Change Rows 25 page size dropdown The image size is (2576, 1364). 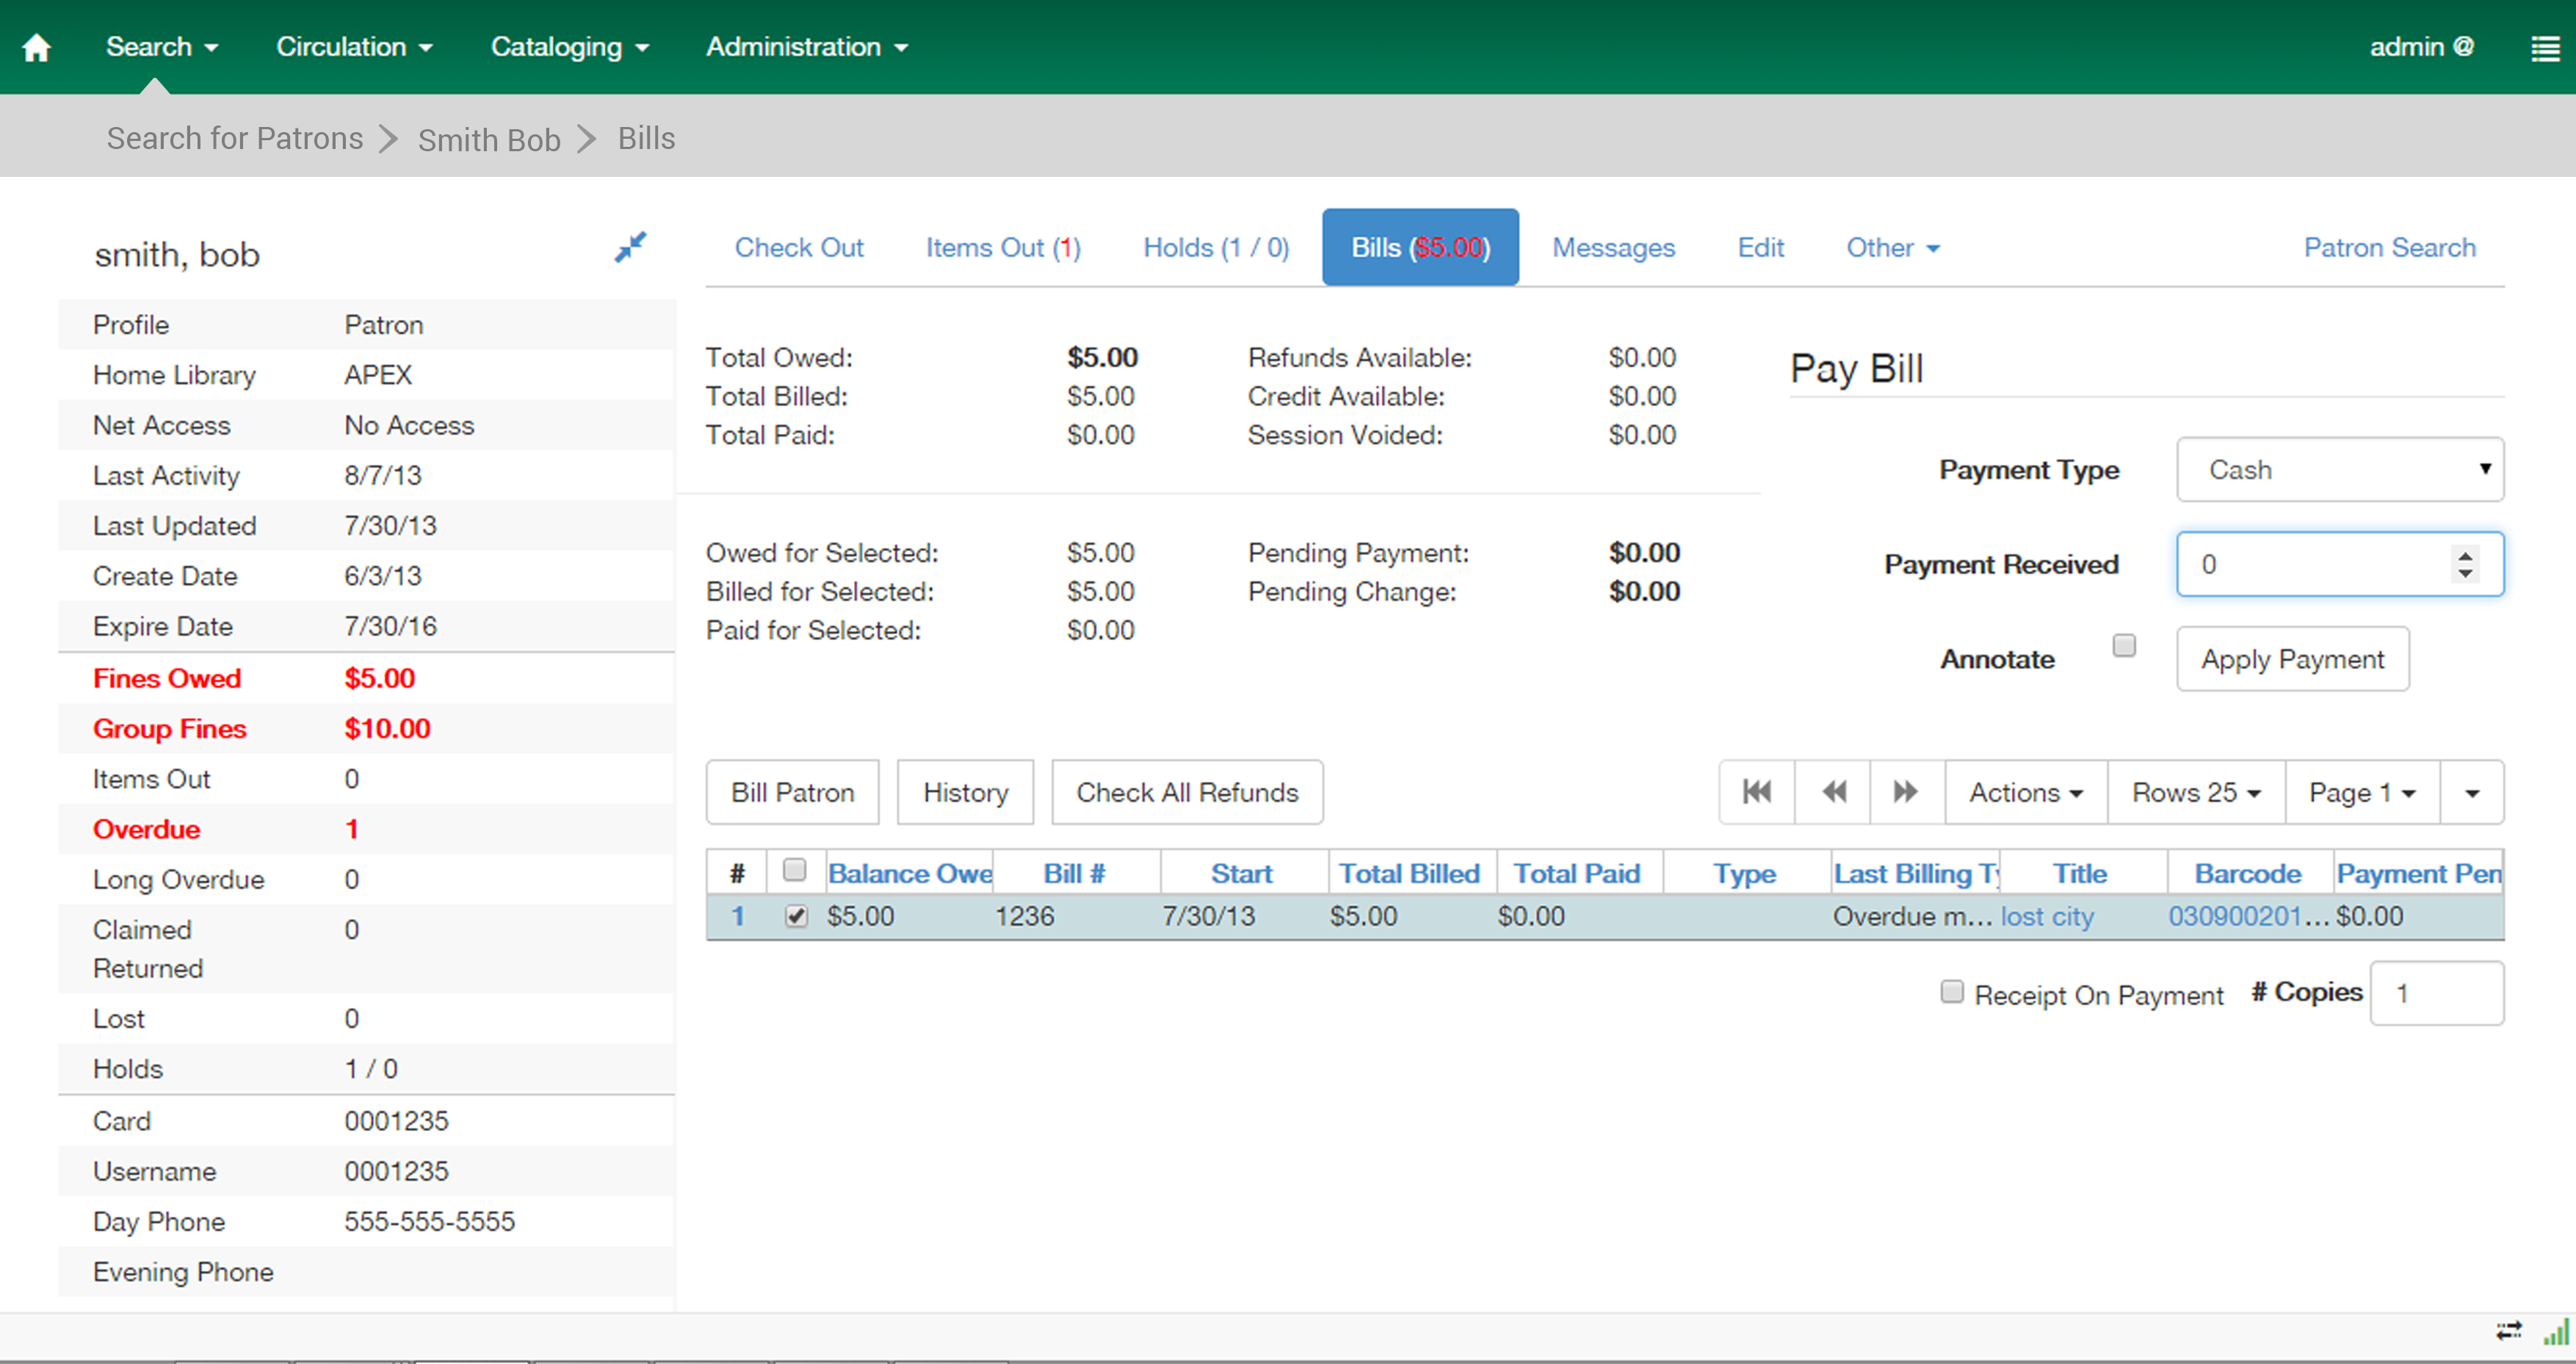click(x=2196, y=792)
